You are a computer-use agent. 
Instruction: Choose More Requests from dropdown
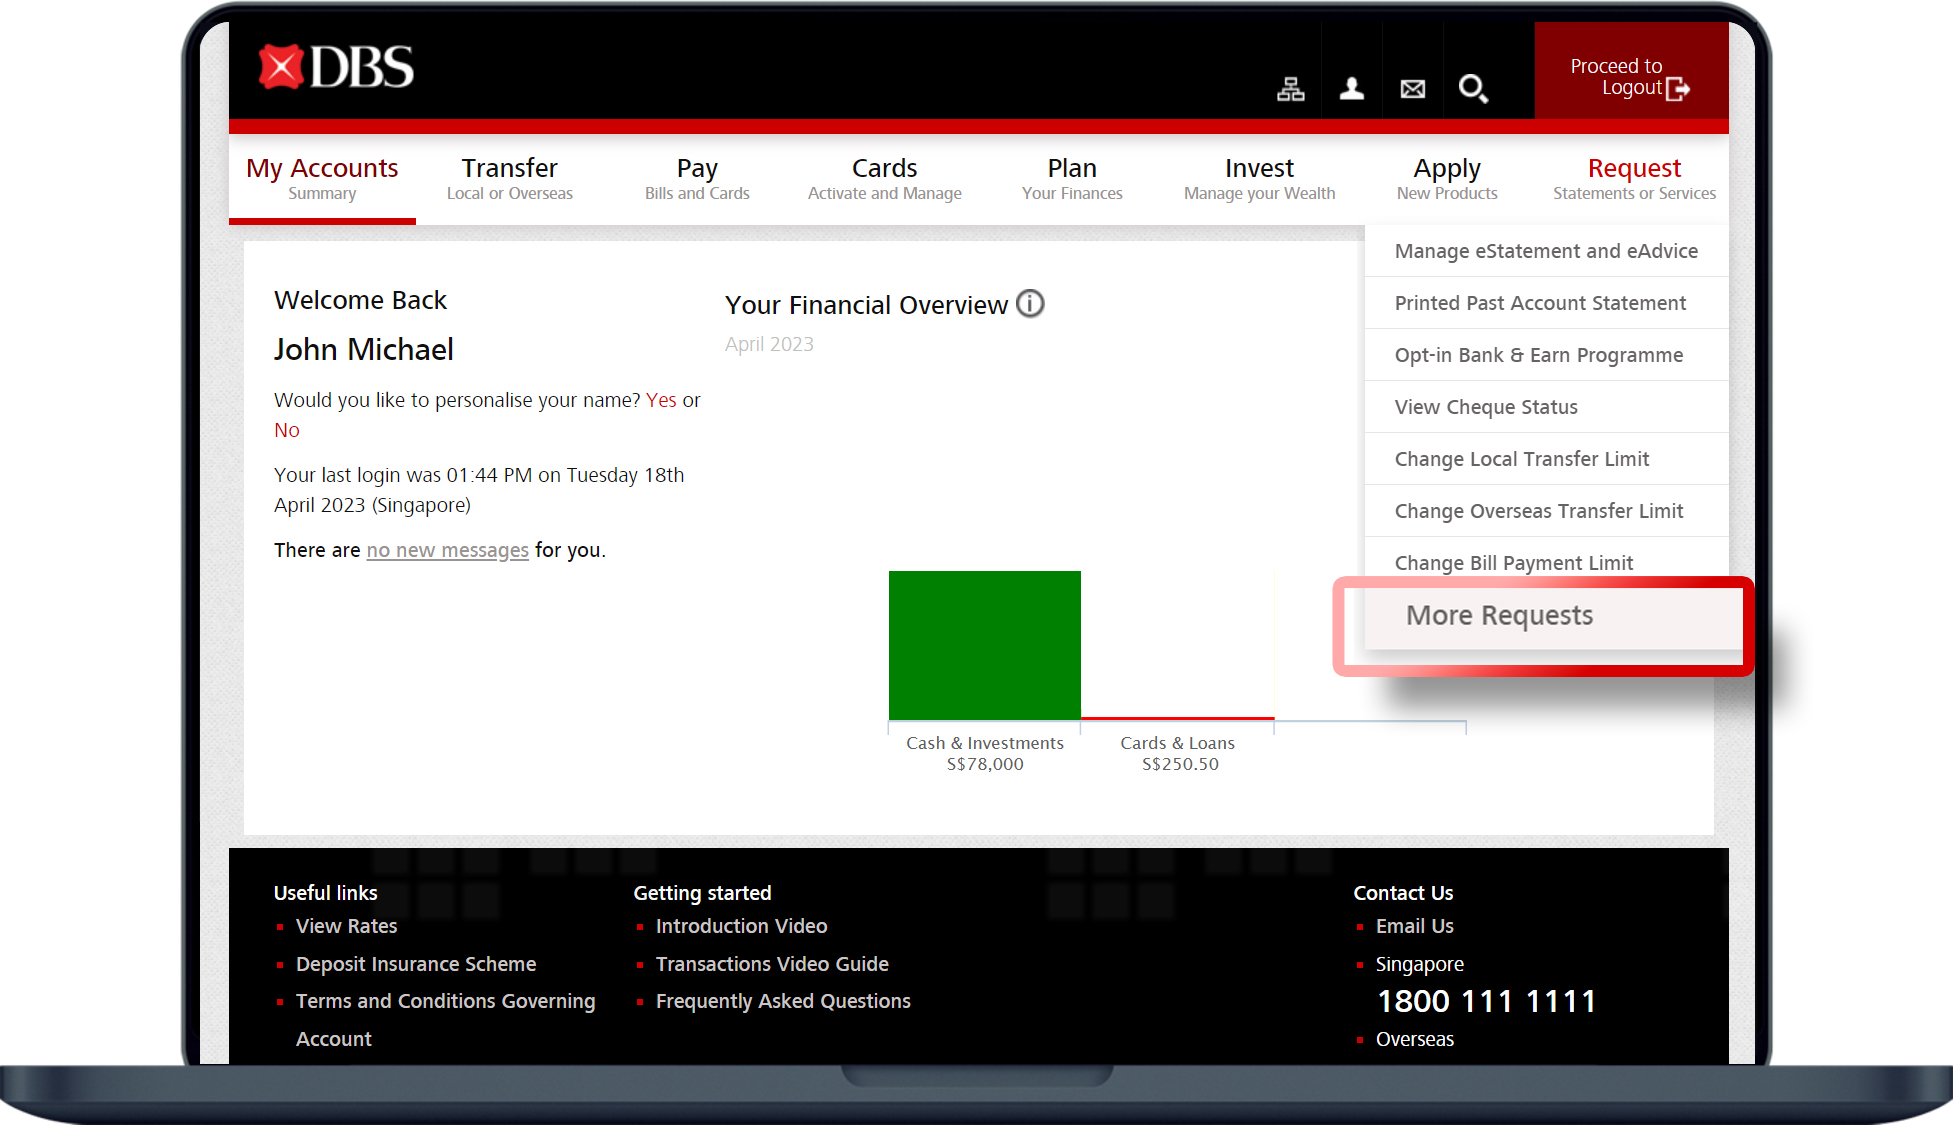tap(1499, 615)
